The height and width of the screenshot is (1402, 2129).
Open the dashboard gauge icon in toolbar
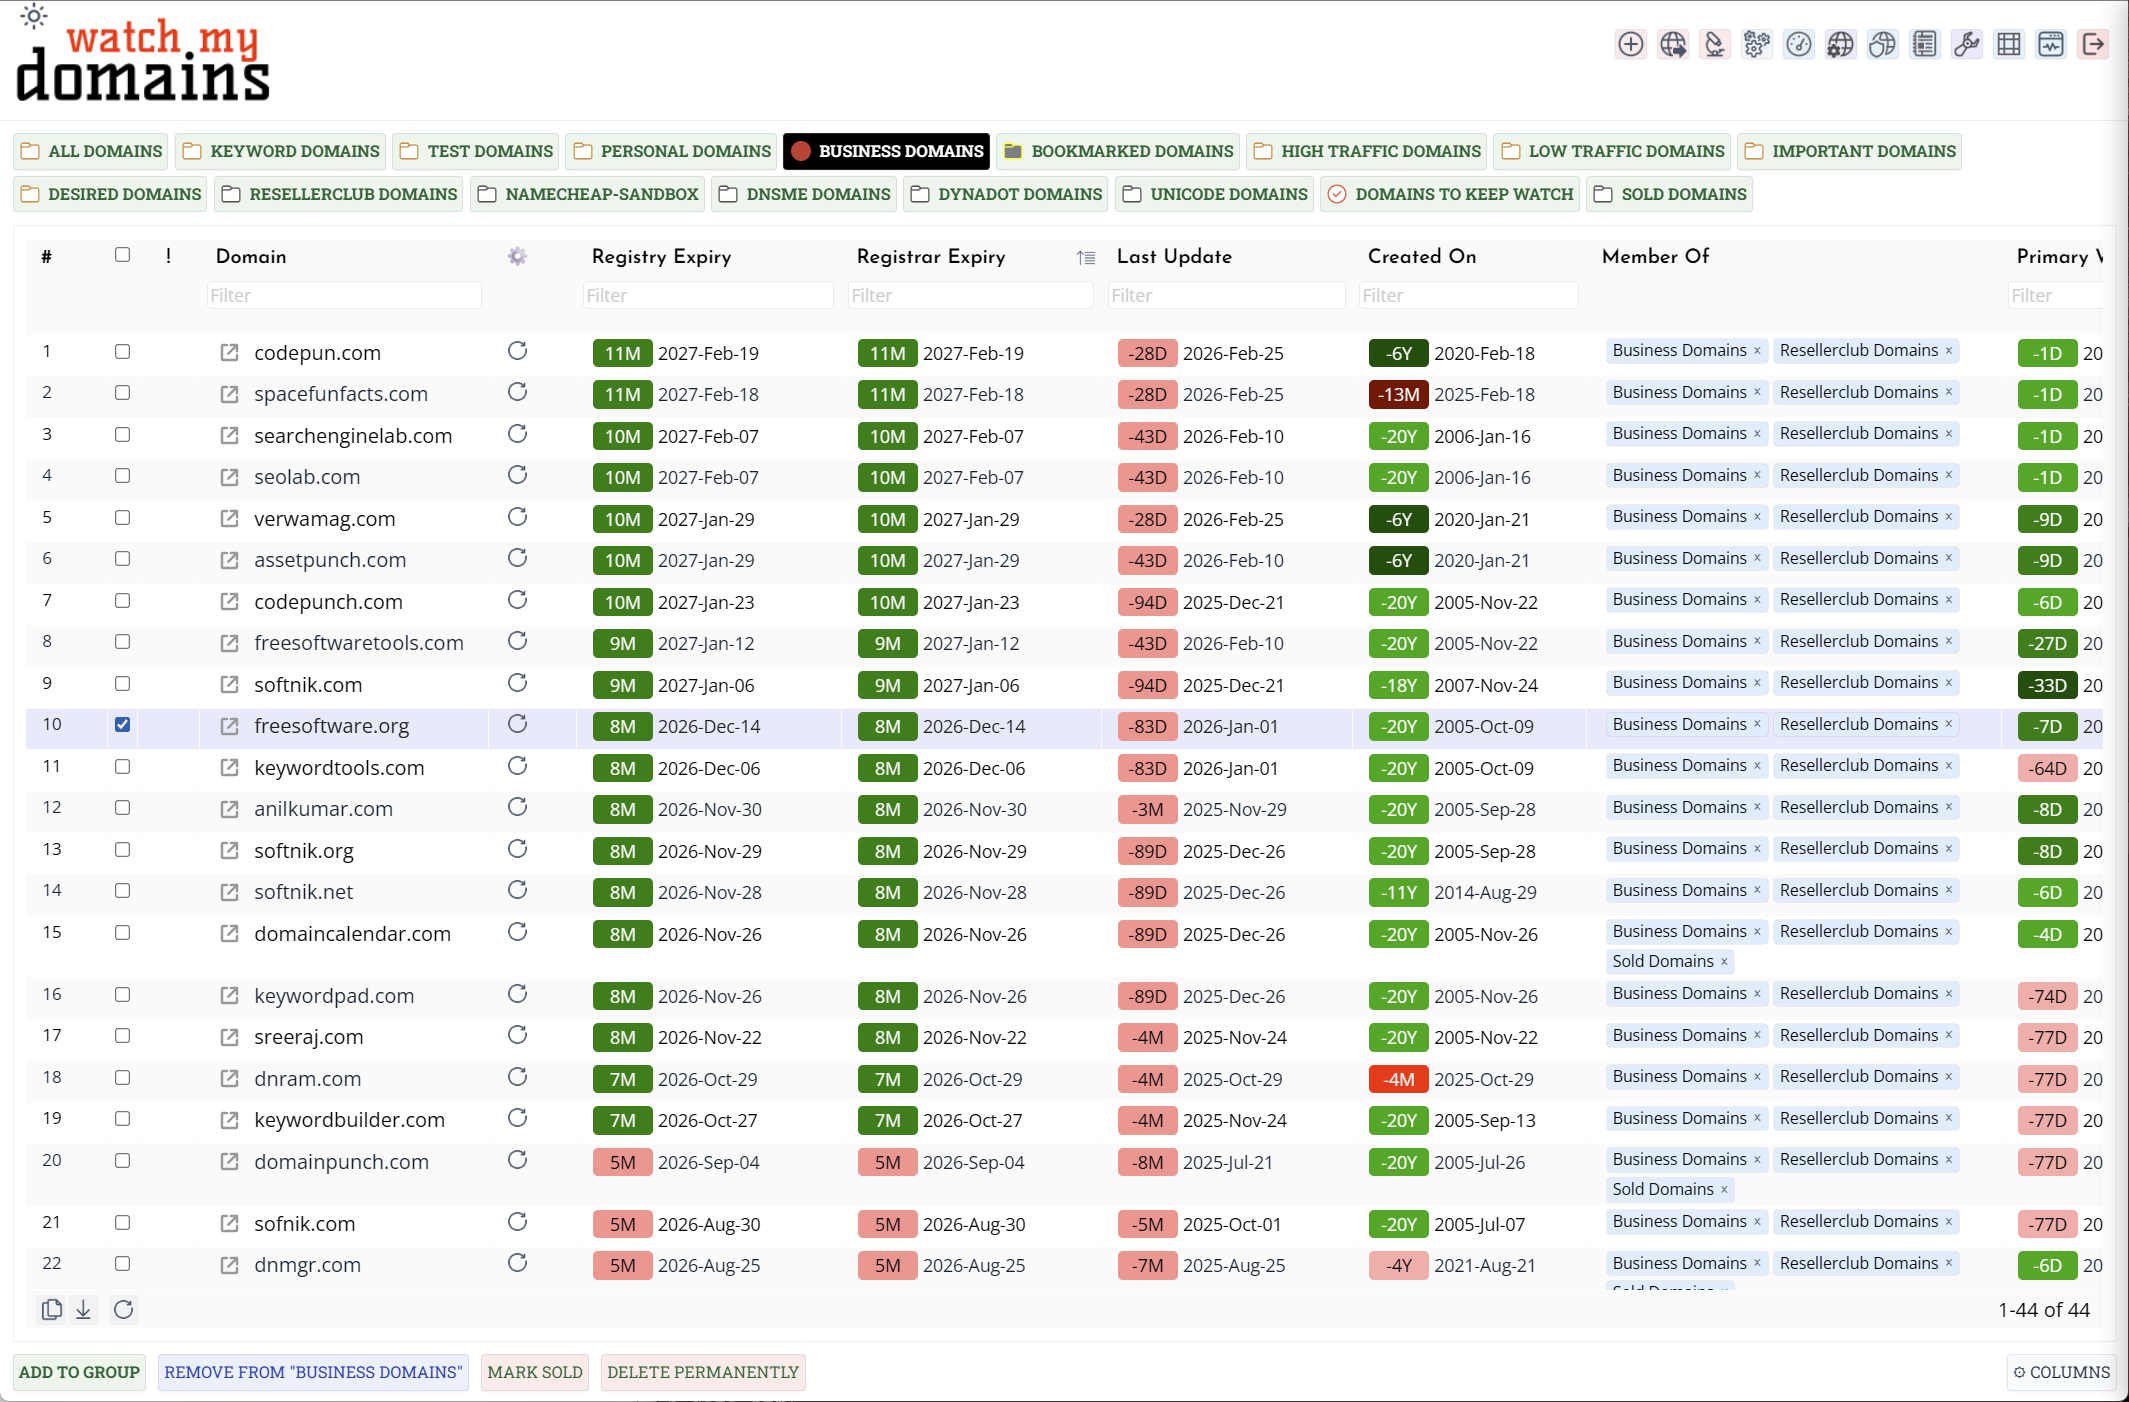click(x=1799, y=44)
